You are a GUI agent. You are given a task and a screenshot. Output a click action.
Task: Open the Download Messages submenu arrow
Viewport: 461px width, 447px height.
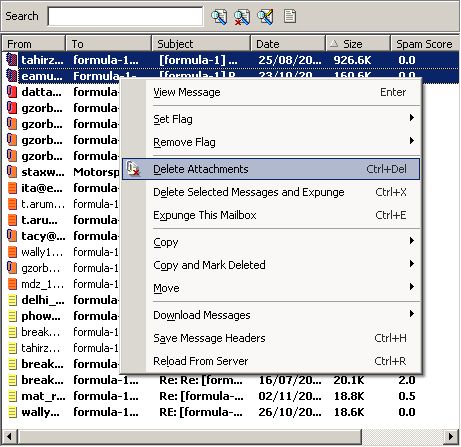click(x=412, y=314)
